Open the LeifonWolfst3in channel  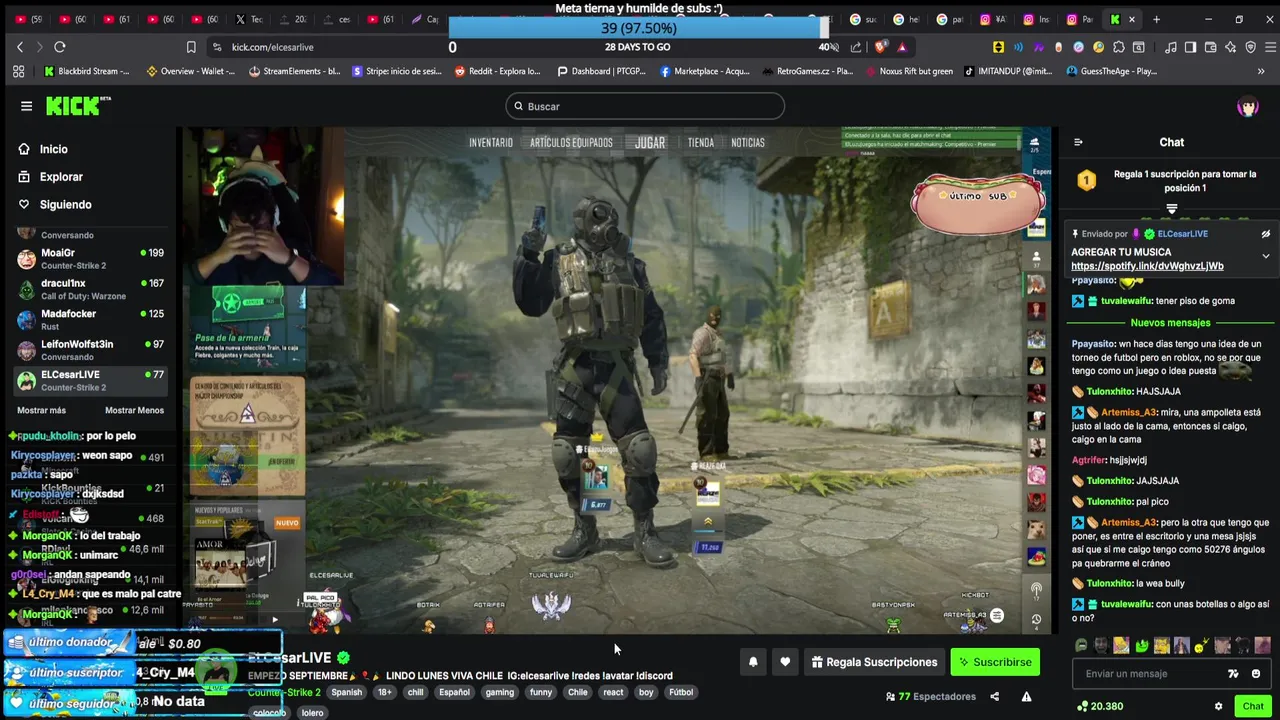[x=90, y=350]
